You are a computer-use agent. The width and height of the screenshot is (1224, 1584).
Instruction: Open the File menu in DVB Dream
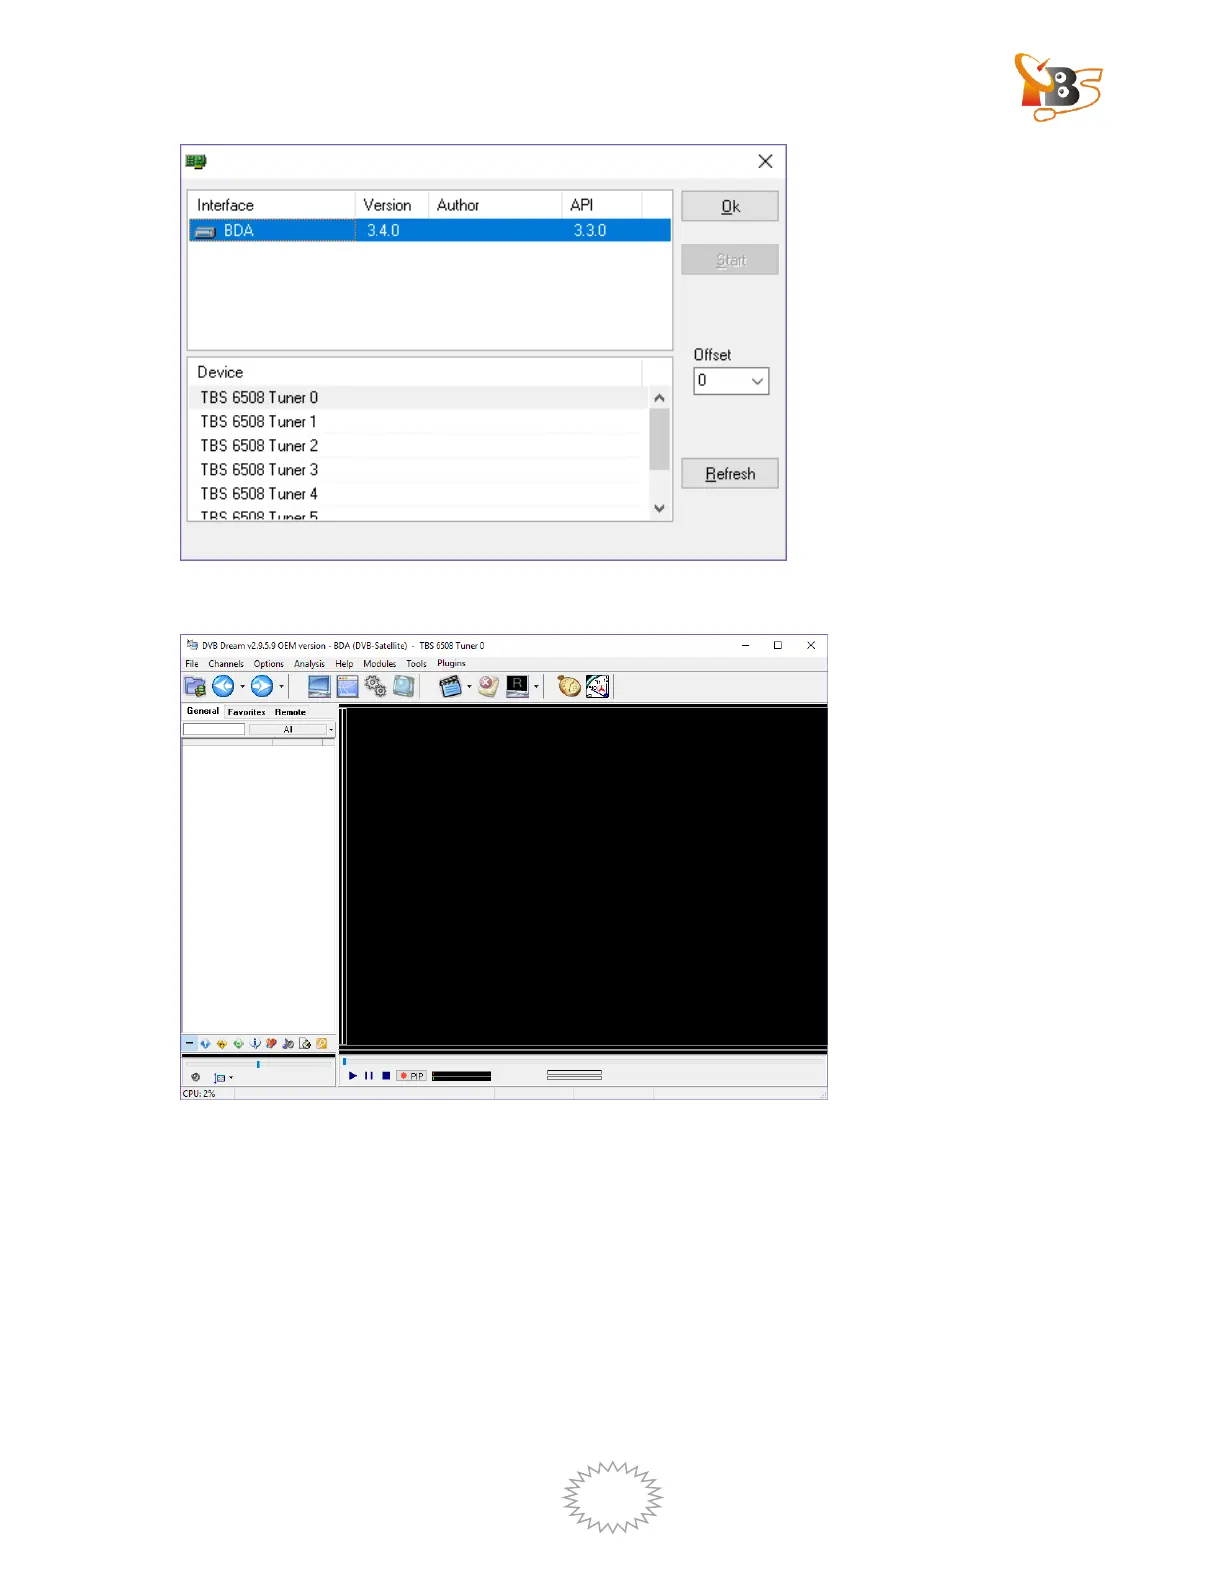[x=192, y=664]
